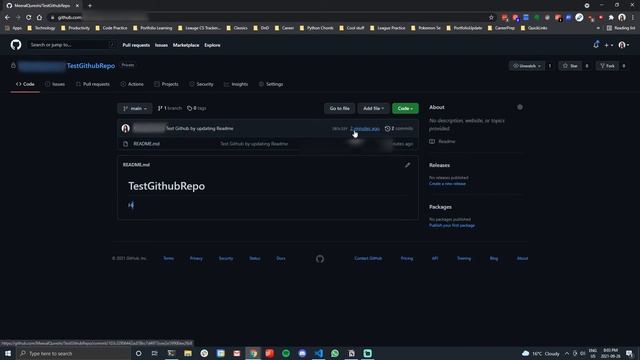Open the Technology bookmarks folder

41,28
